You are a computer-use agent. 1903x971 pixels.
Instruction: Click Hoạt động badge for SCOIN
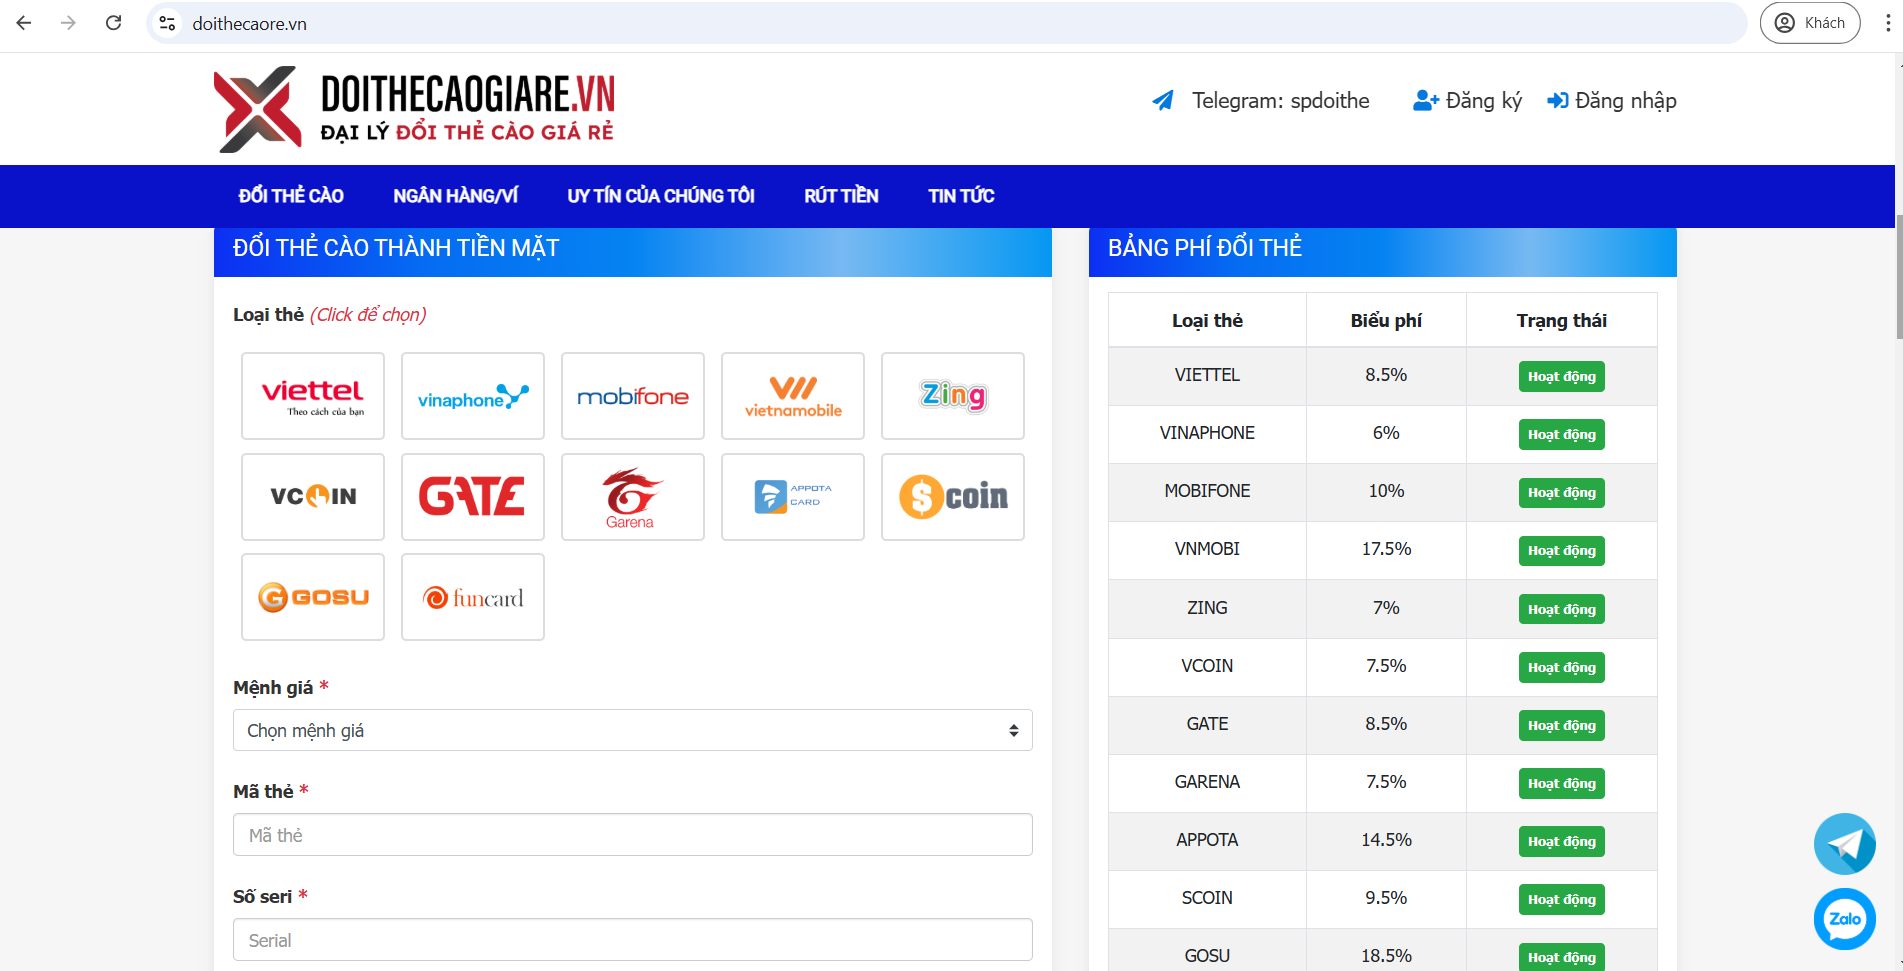(x=1562, y=900)
